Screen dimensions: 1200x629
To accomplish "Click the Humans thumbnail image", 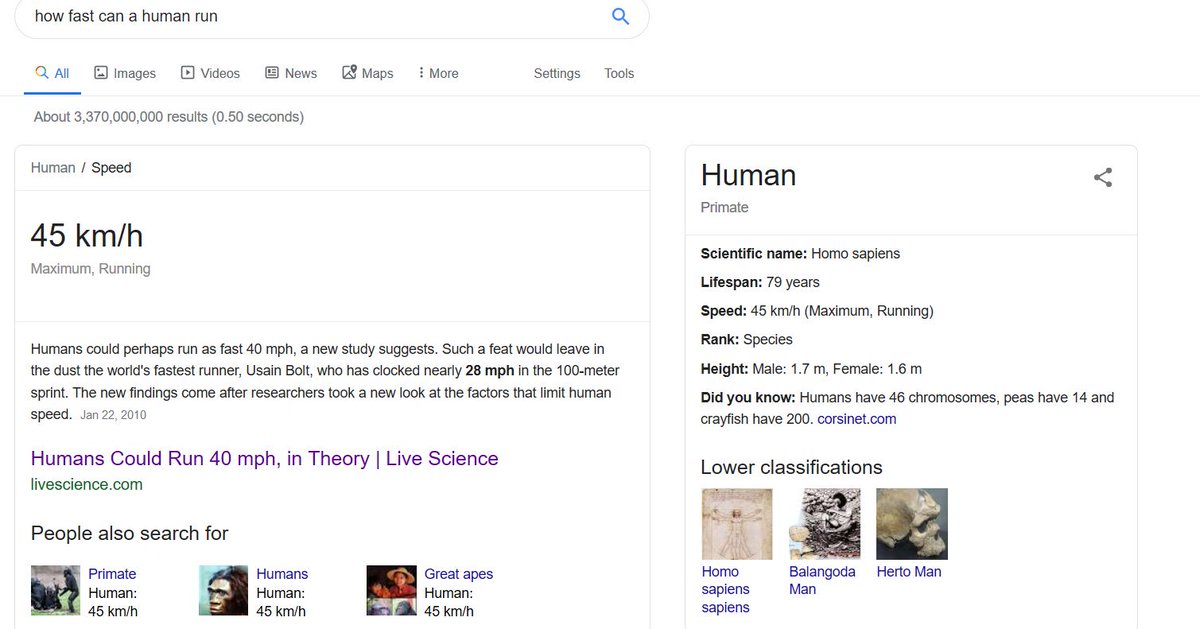I will (x=223, y=590).
